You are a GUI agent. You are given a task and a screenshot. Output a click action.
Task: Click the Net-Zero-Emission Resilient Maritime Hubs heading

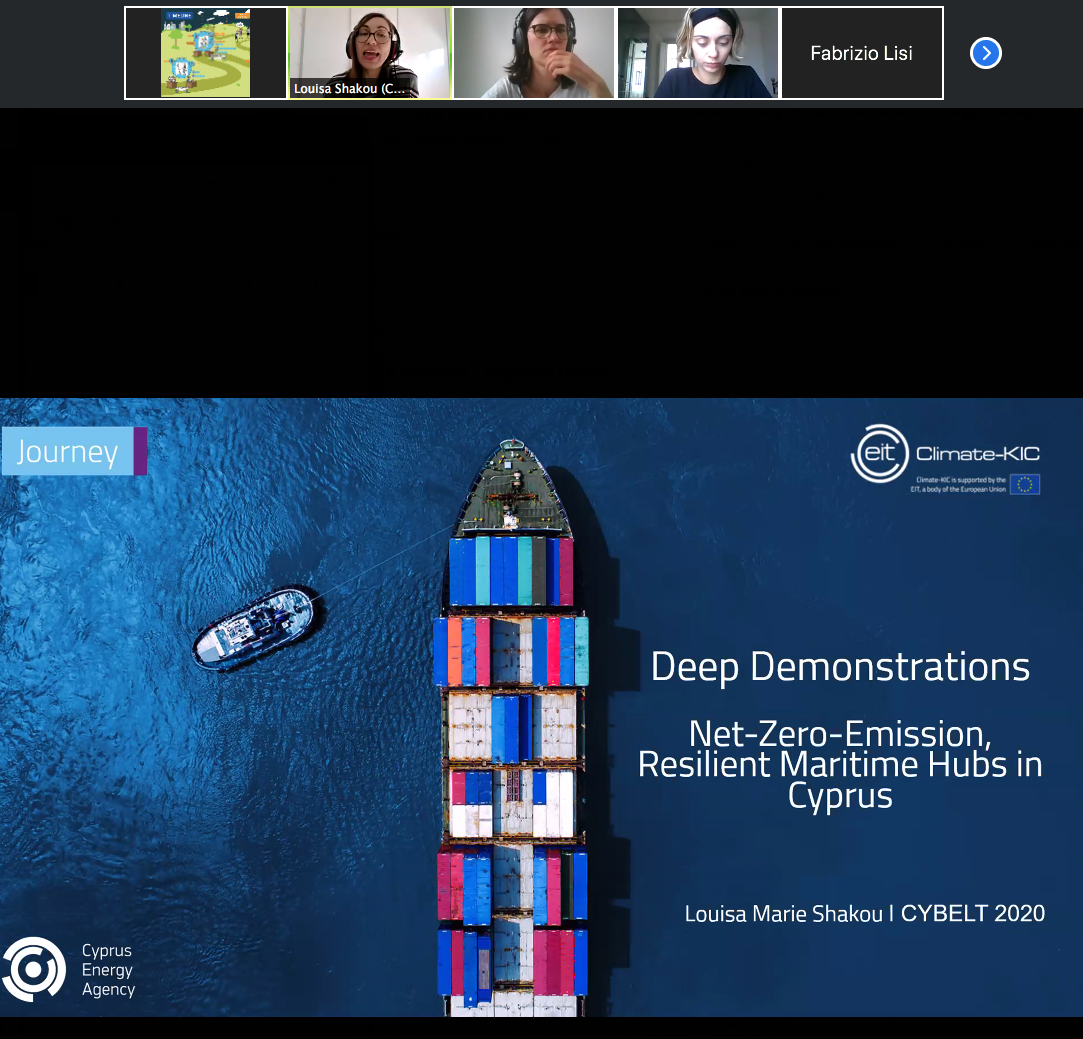[841, 764]
